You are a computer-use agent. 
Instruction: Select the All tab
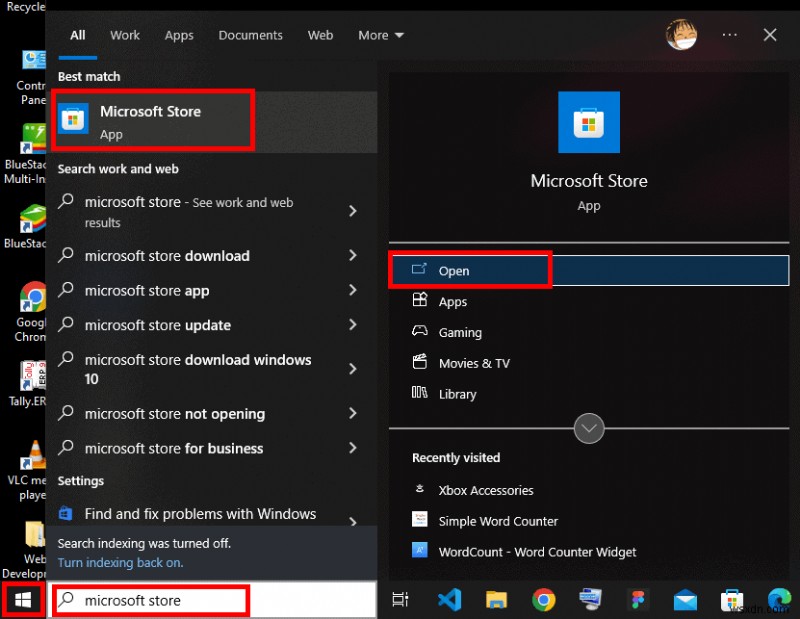point(78,35)
